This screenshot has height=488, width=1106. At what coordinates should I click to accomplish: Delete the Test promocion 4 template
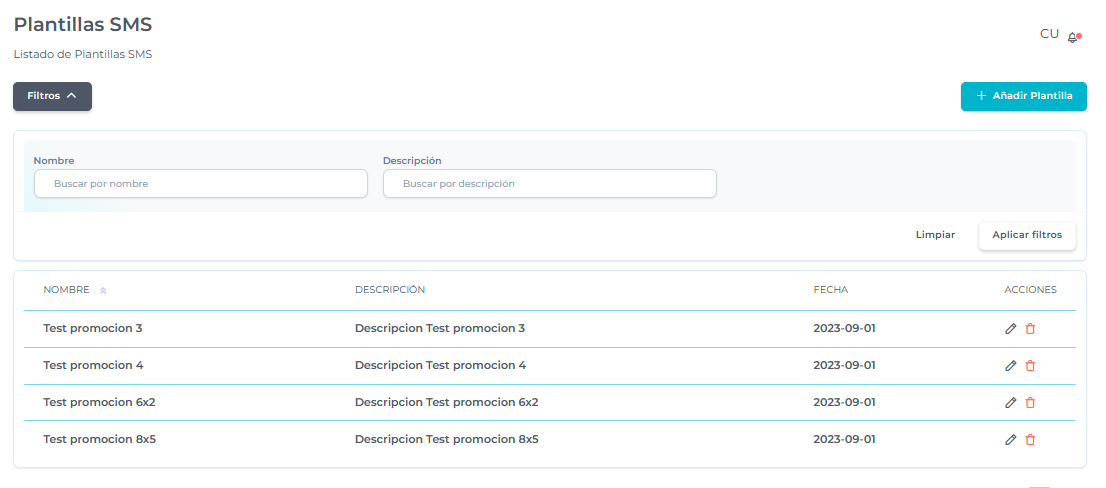[1030, 366]
